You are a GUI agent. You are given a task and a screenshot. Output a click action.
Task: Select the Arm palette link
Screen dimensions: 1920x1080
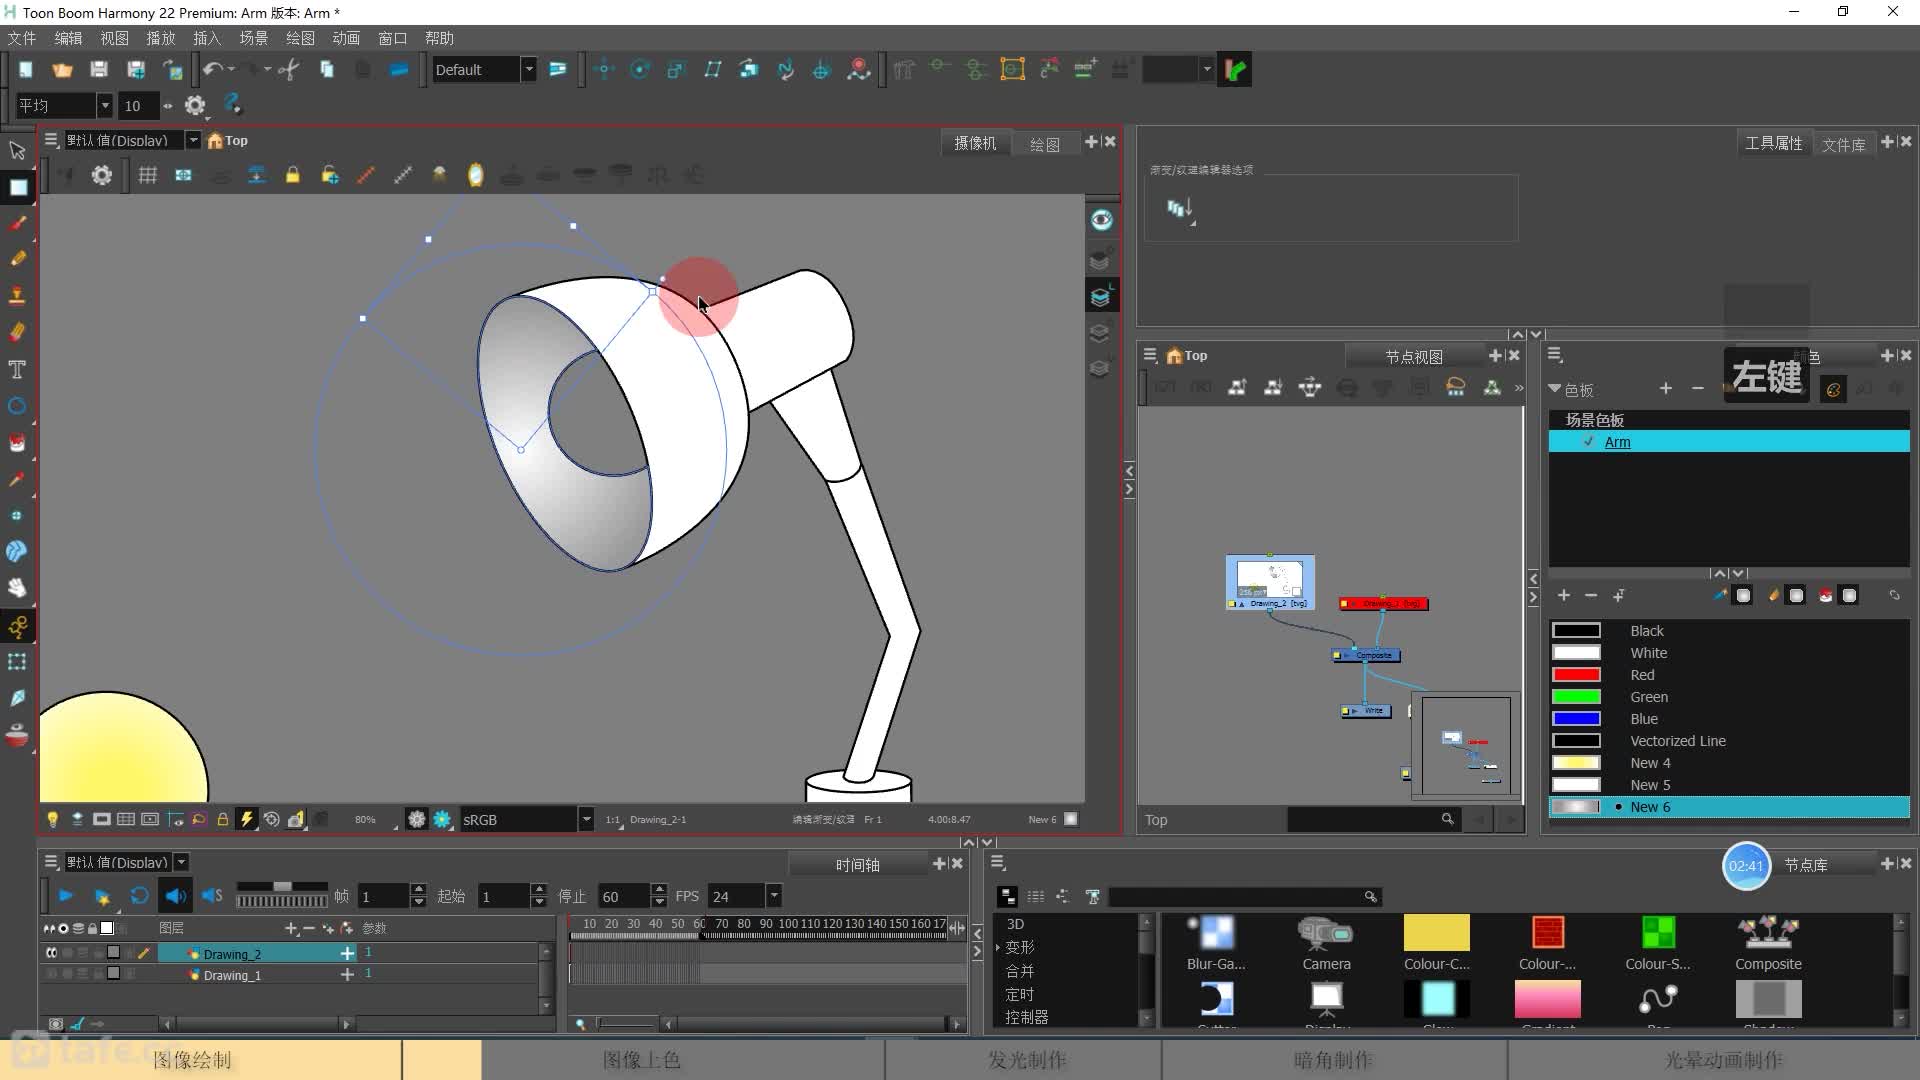1617,442
